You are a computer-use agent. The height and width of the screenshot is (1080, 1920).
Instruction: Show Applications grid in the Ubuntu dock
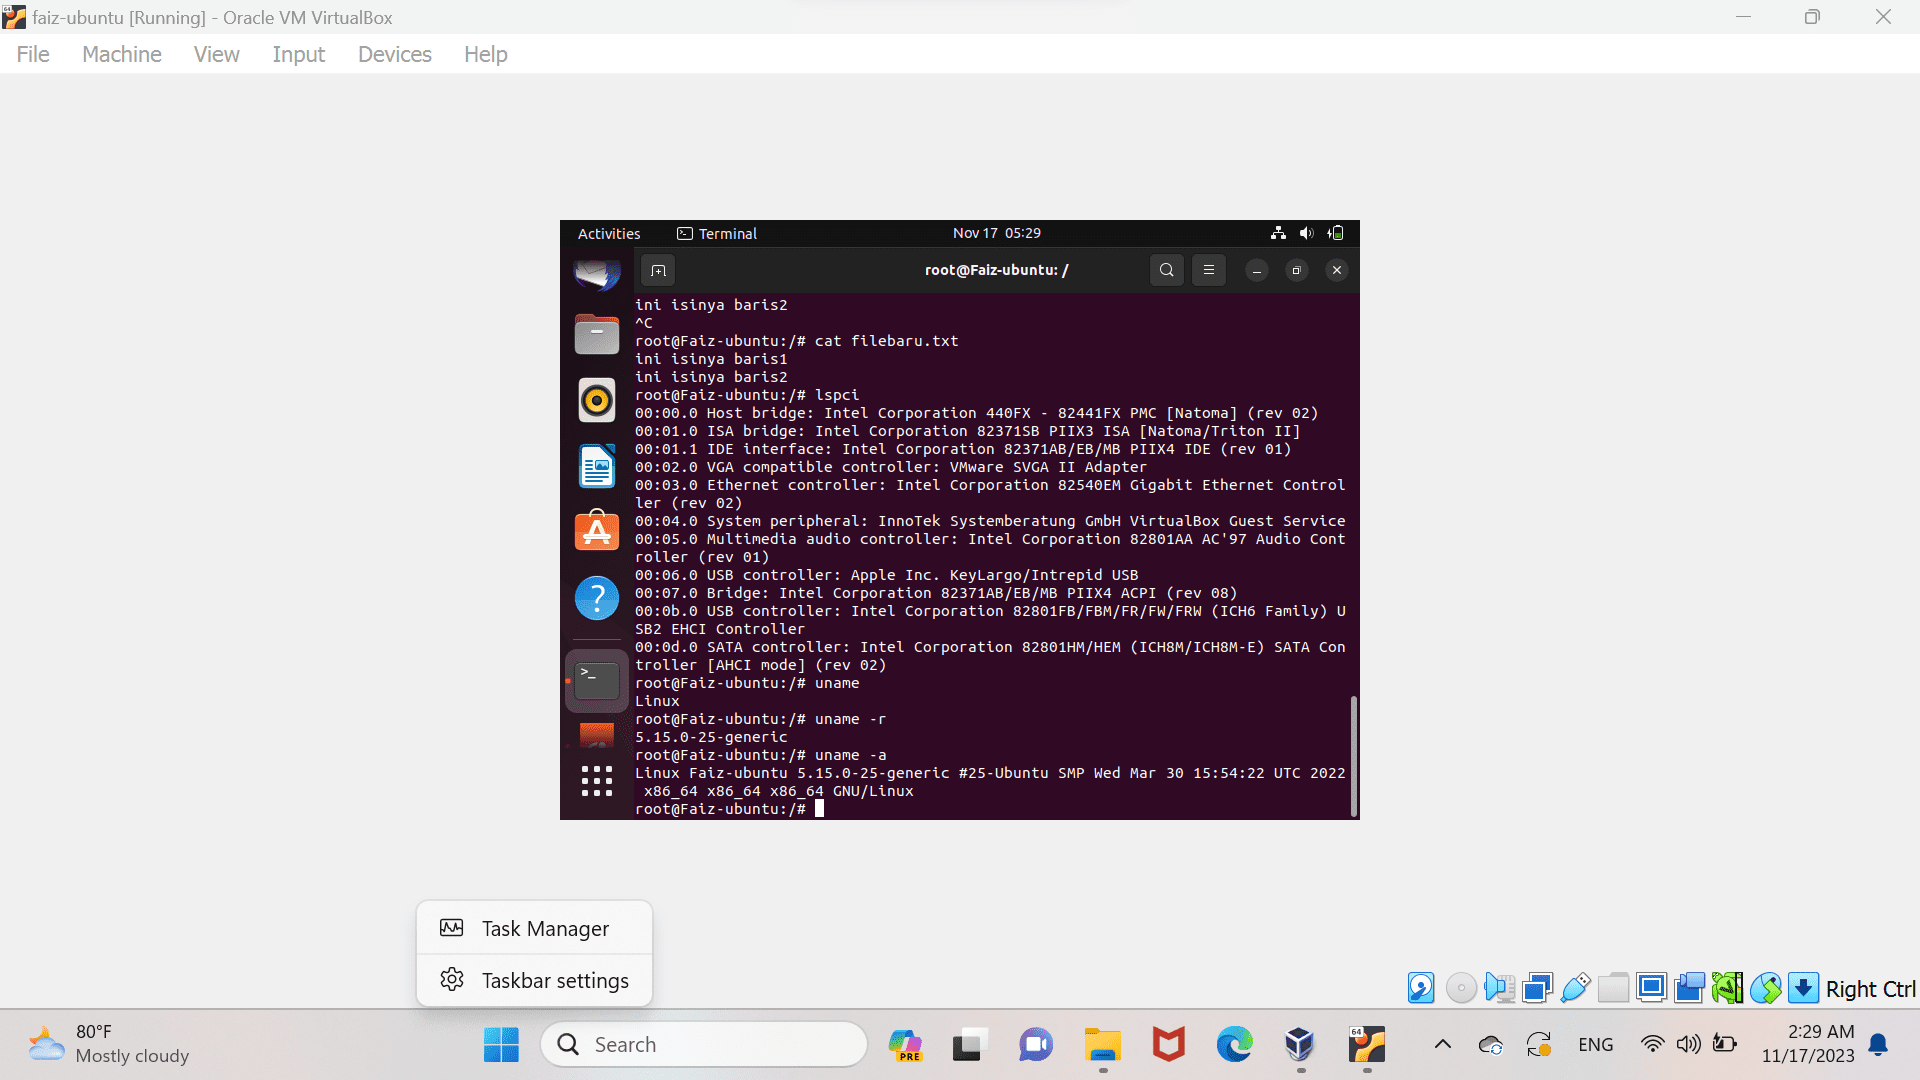597,781
